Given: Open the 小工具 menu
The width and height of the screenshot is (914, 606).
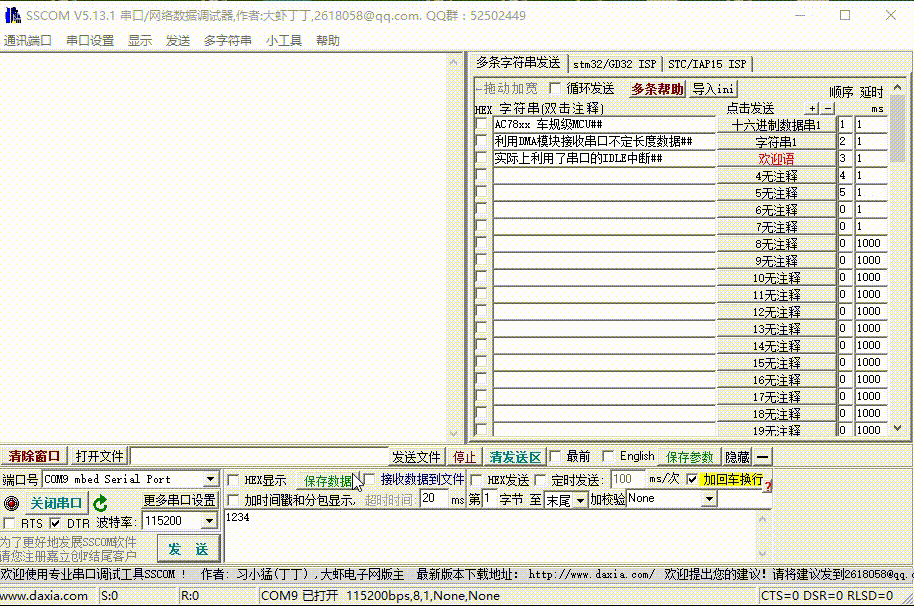Looking at the screenshot, I should (x=283, y=41).
